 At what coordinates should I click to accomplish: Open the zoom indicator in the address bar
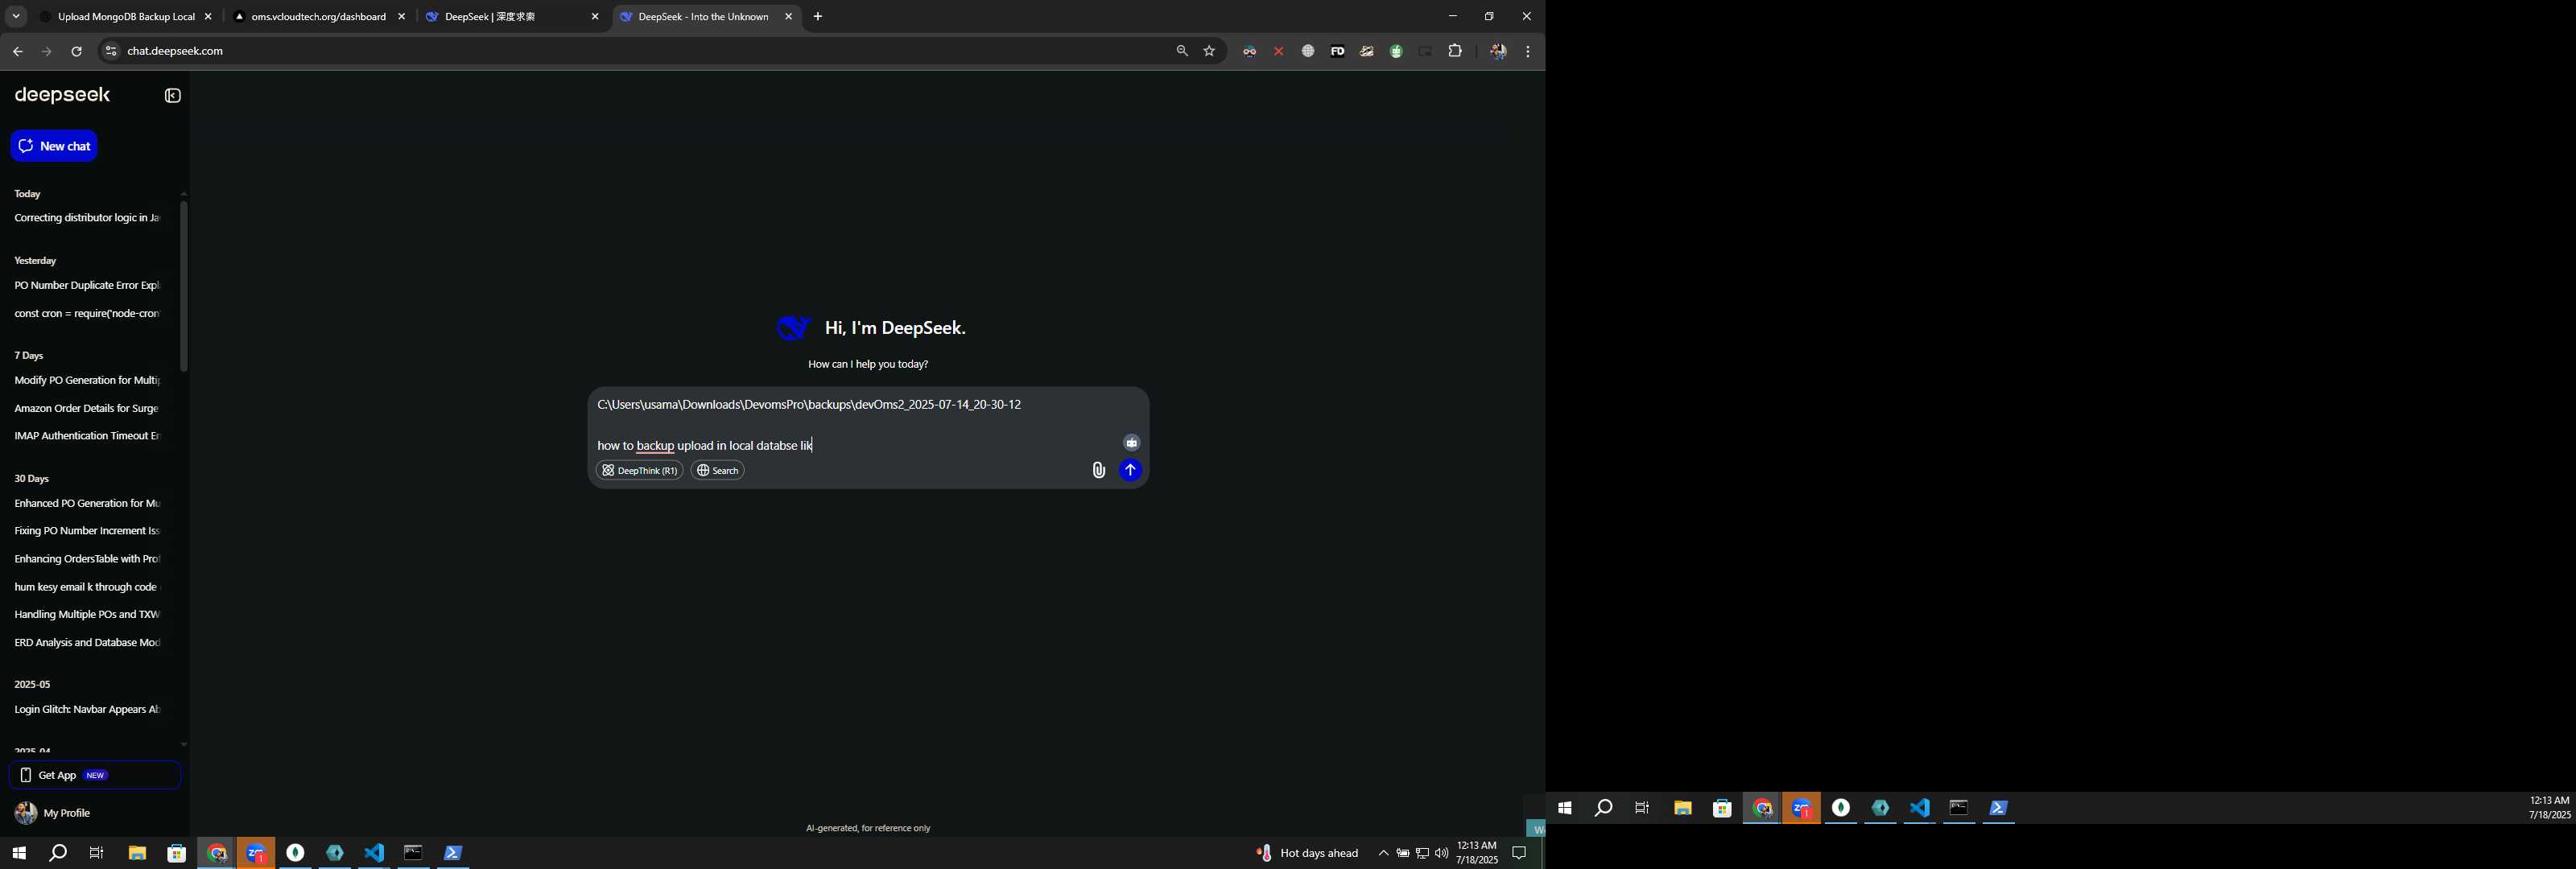pos(1182,51)
